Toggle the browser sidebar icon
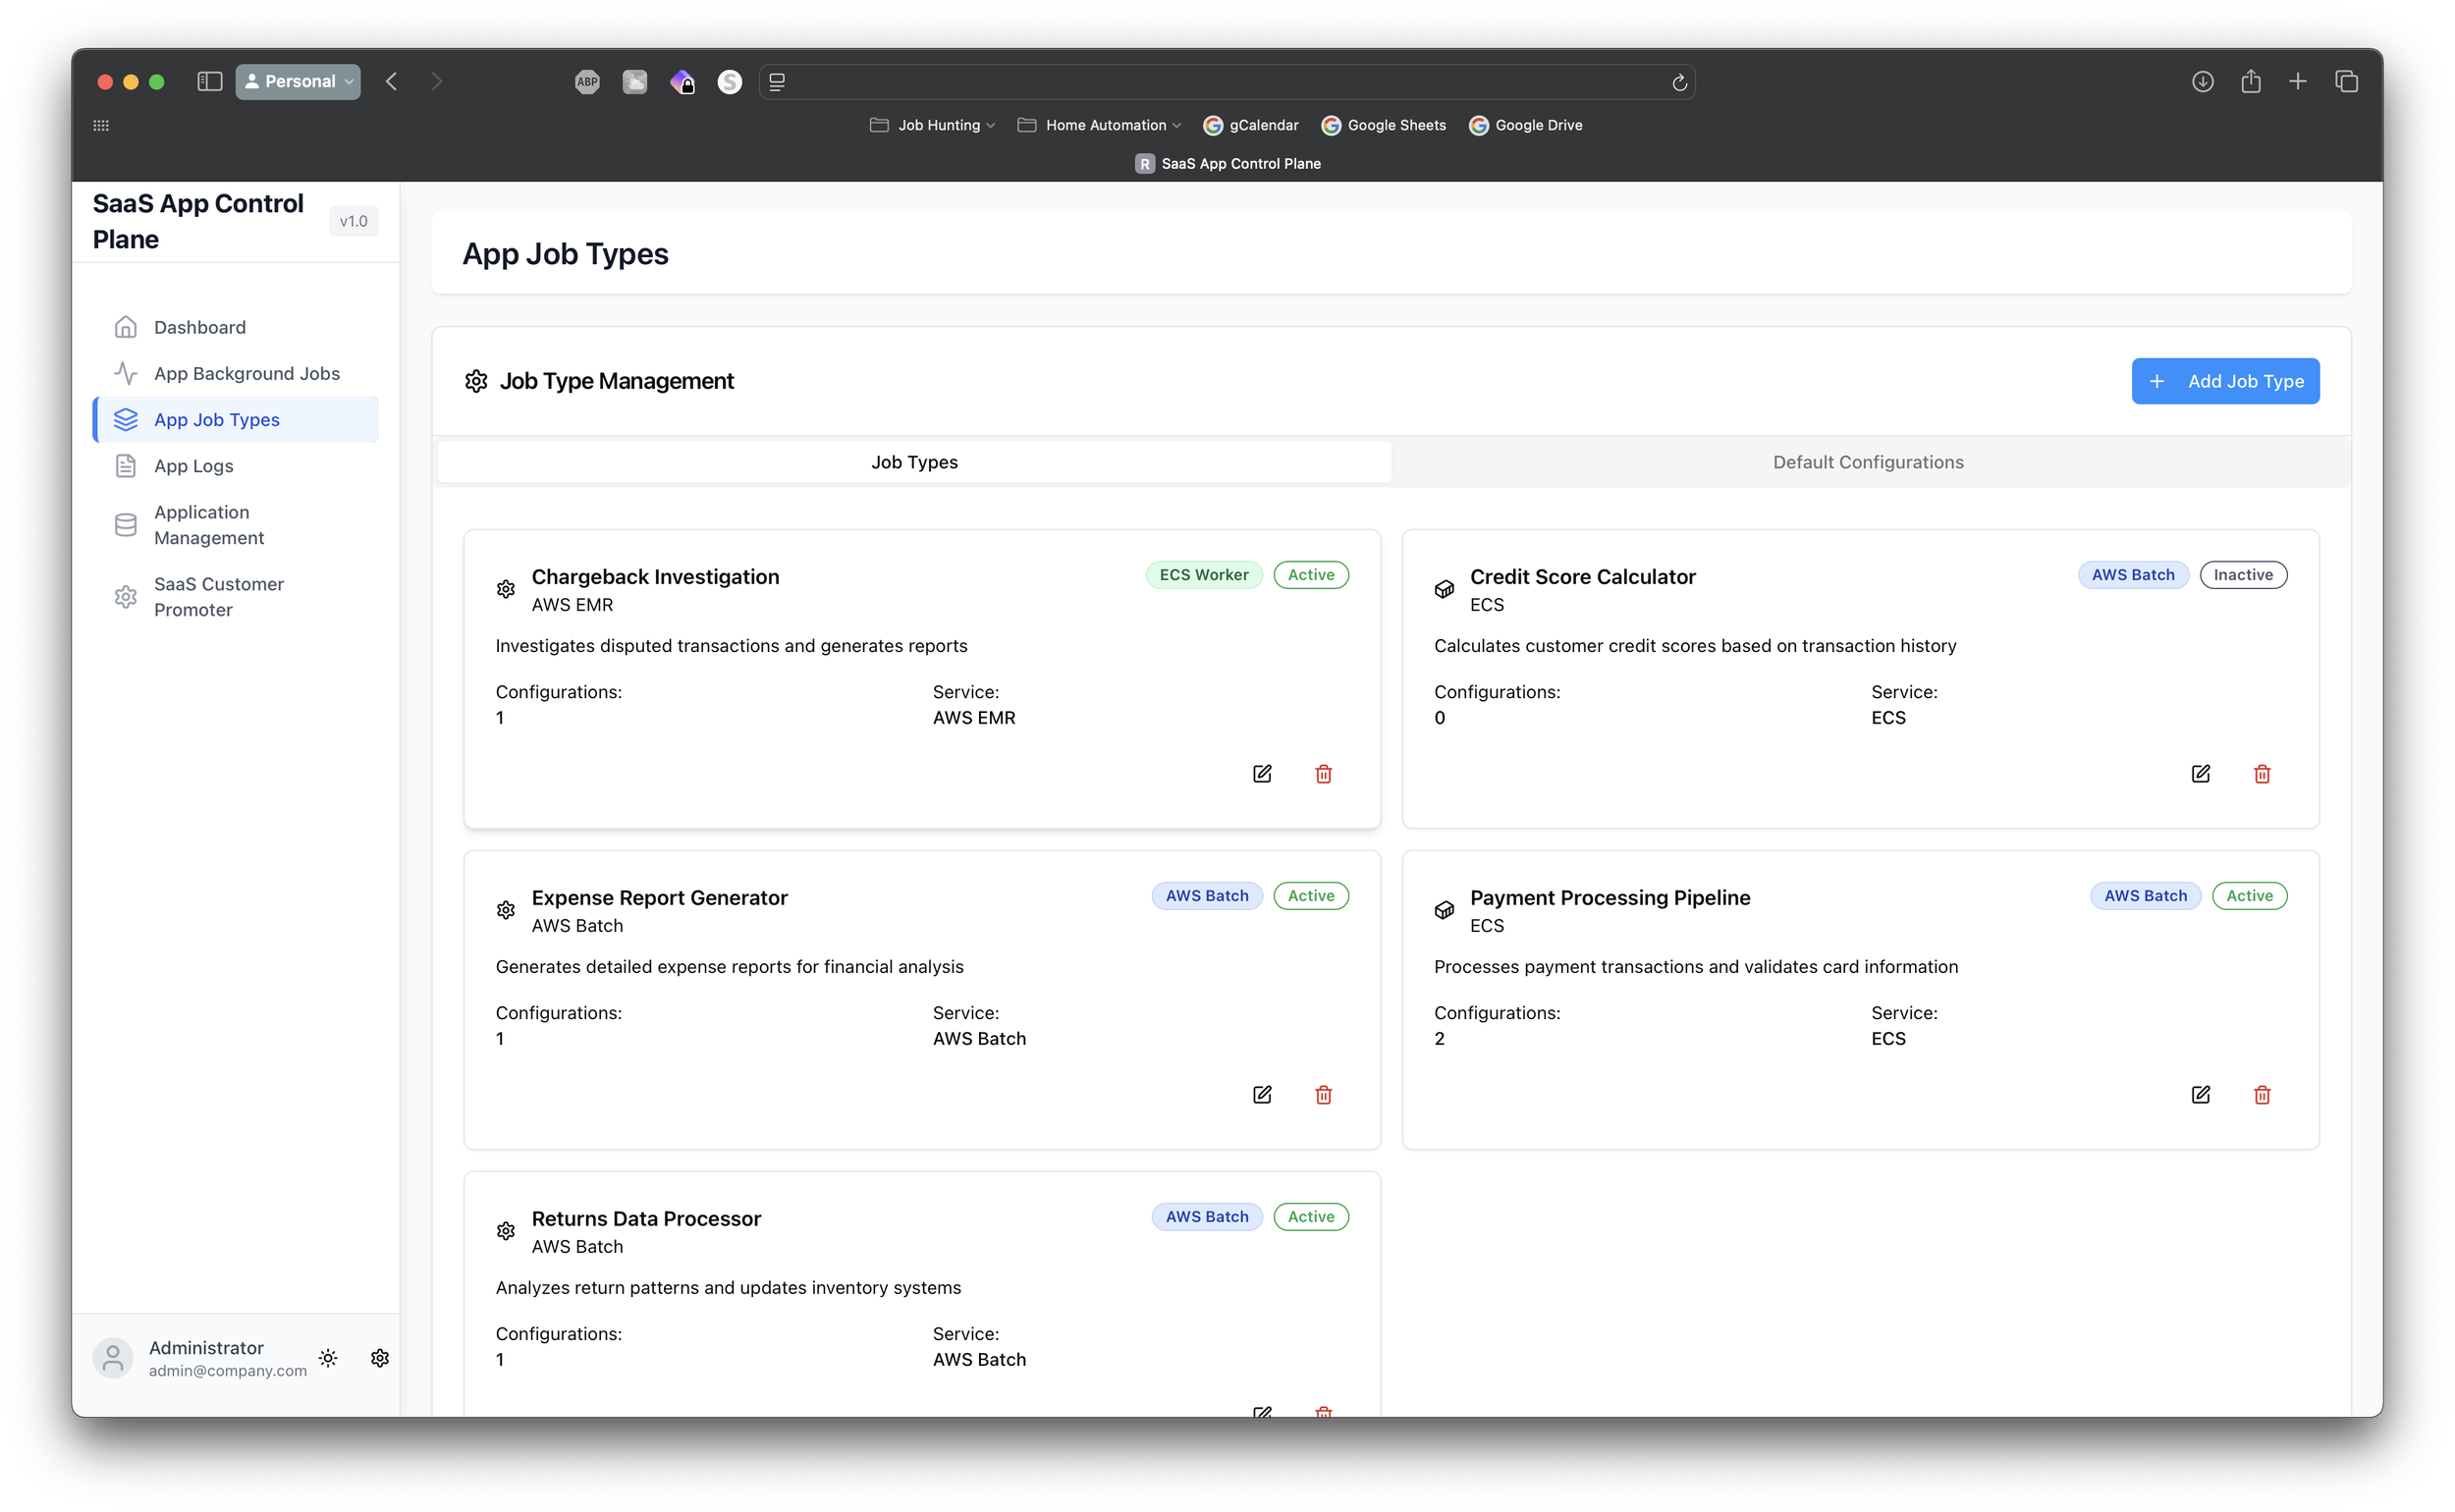 tap(210, 82)
